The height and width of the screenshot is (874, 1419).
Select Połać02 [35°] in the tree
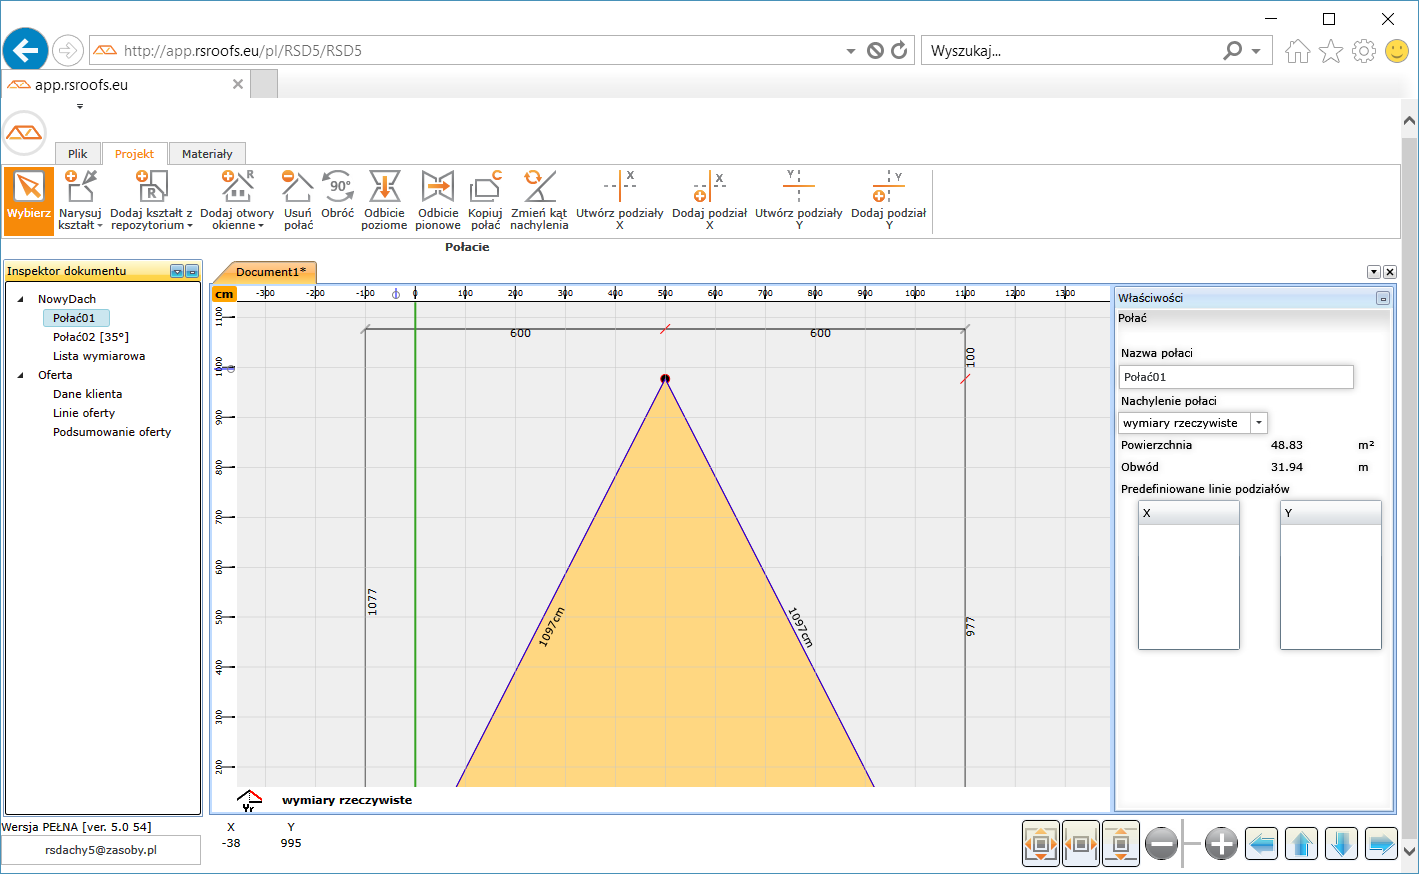tap(91, 337)
